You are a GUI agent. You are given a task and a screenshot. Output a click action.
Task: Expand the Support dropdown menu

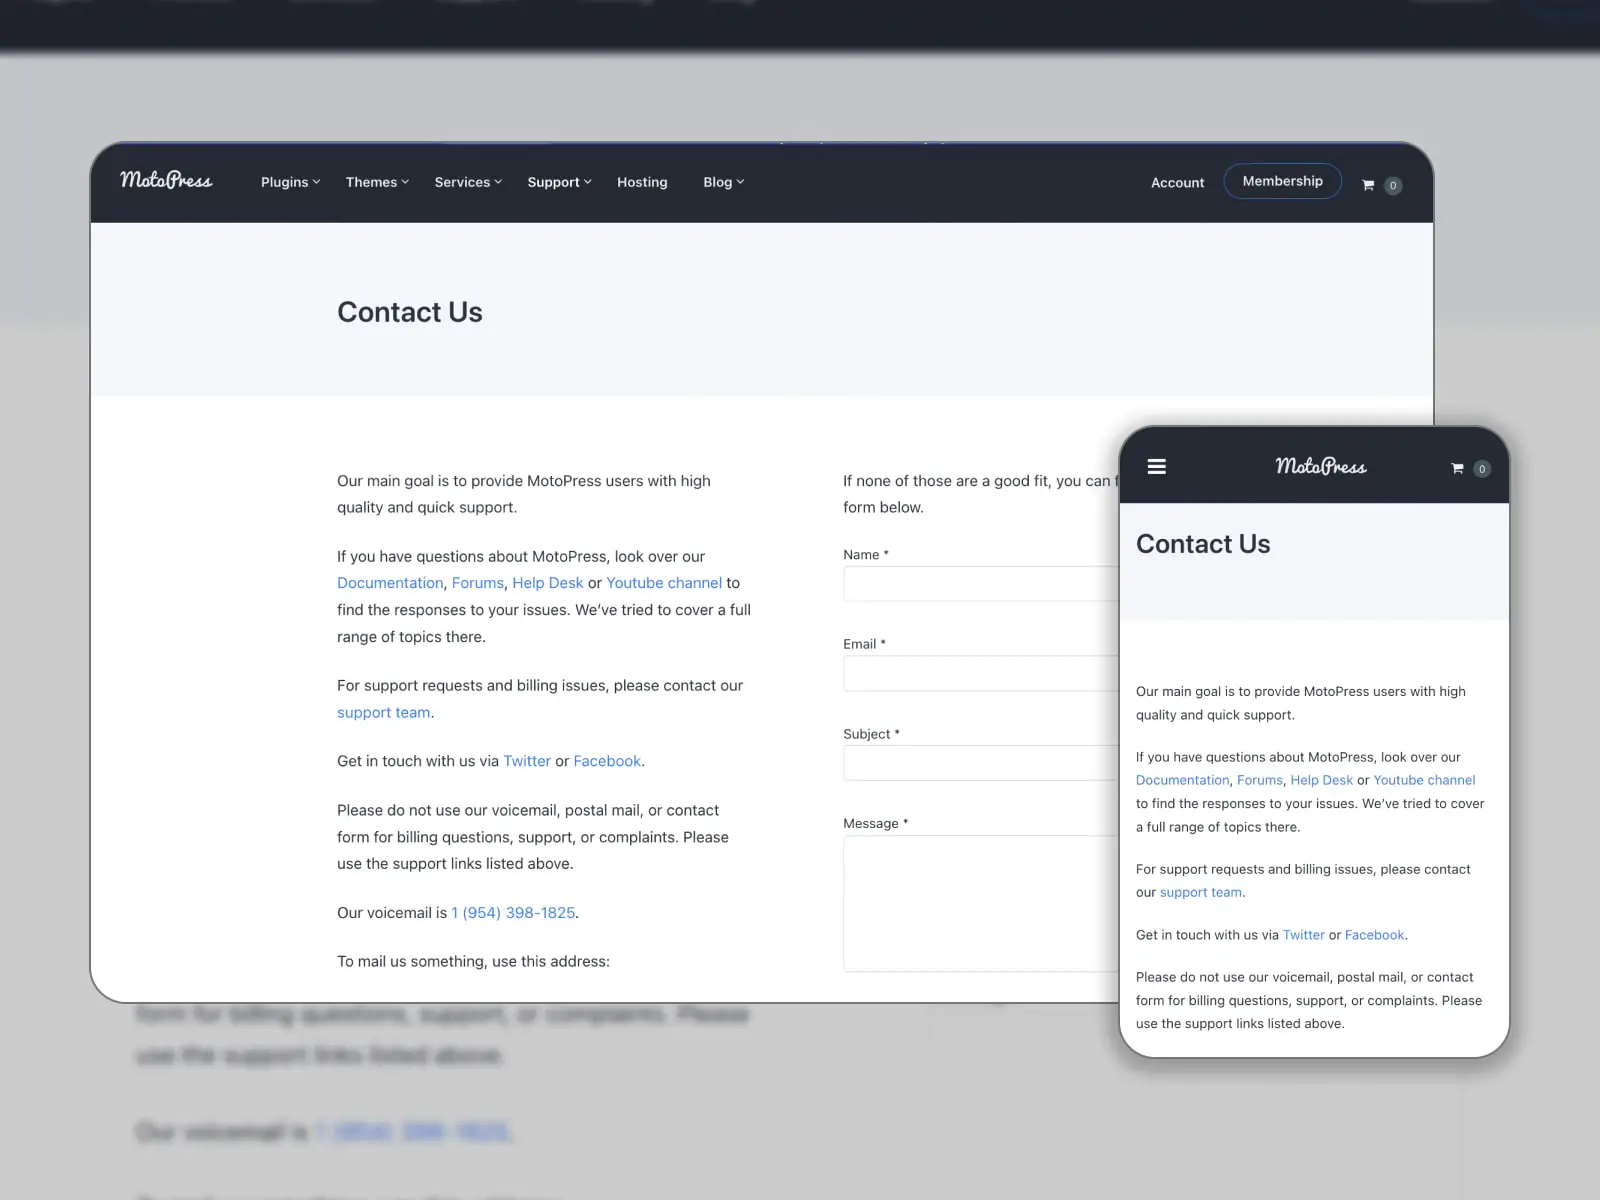pyautogui.click(x=559, y=182)
